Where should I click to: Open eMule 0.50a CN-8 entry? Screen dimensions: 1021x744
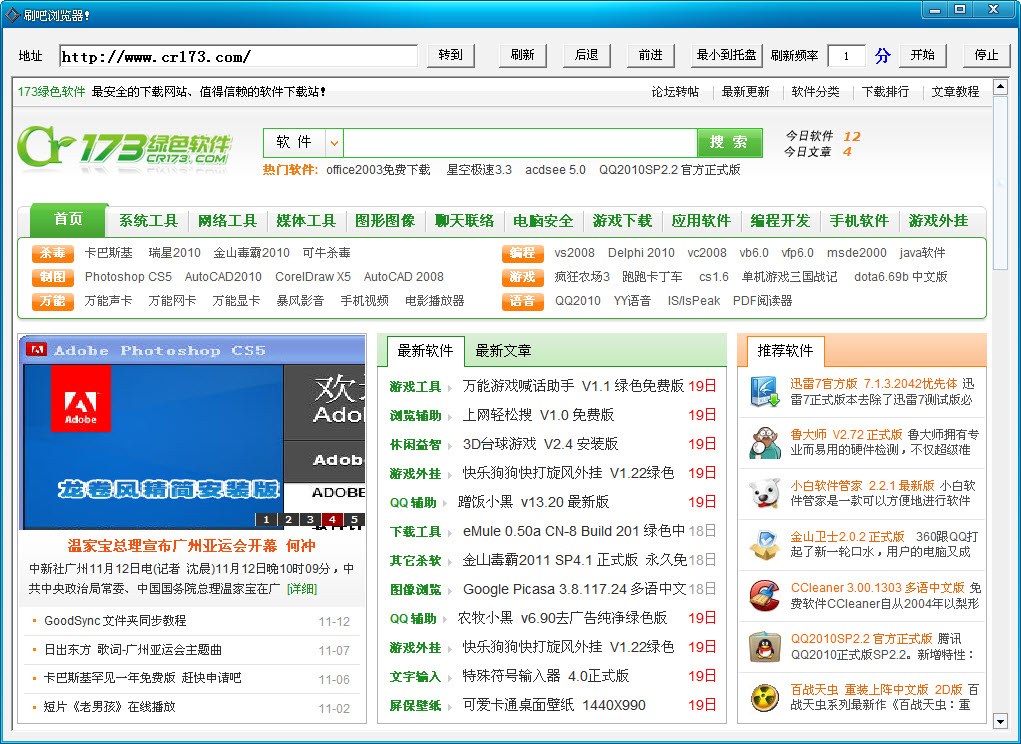(x=574, y=531)
